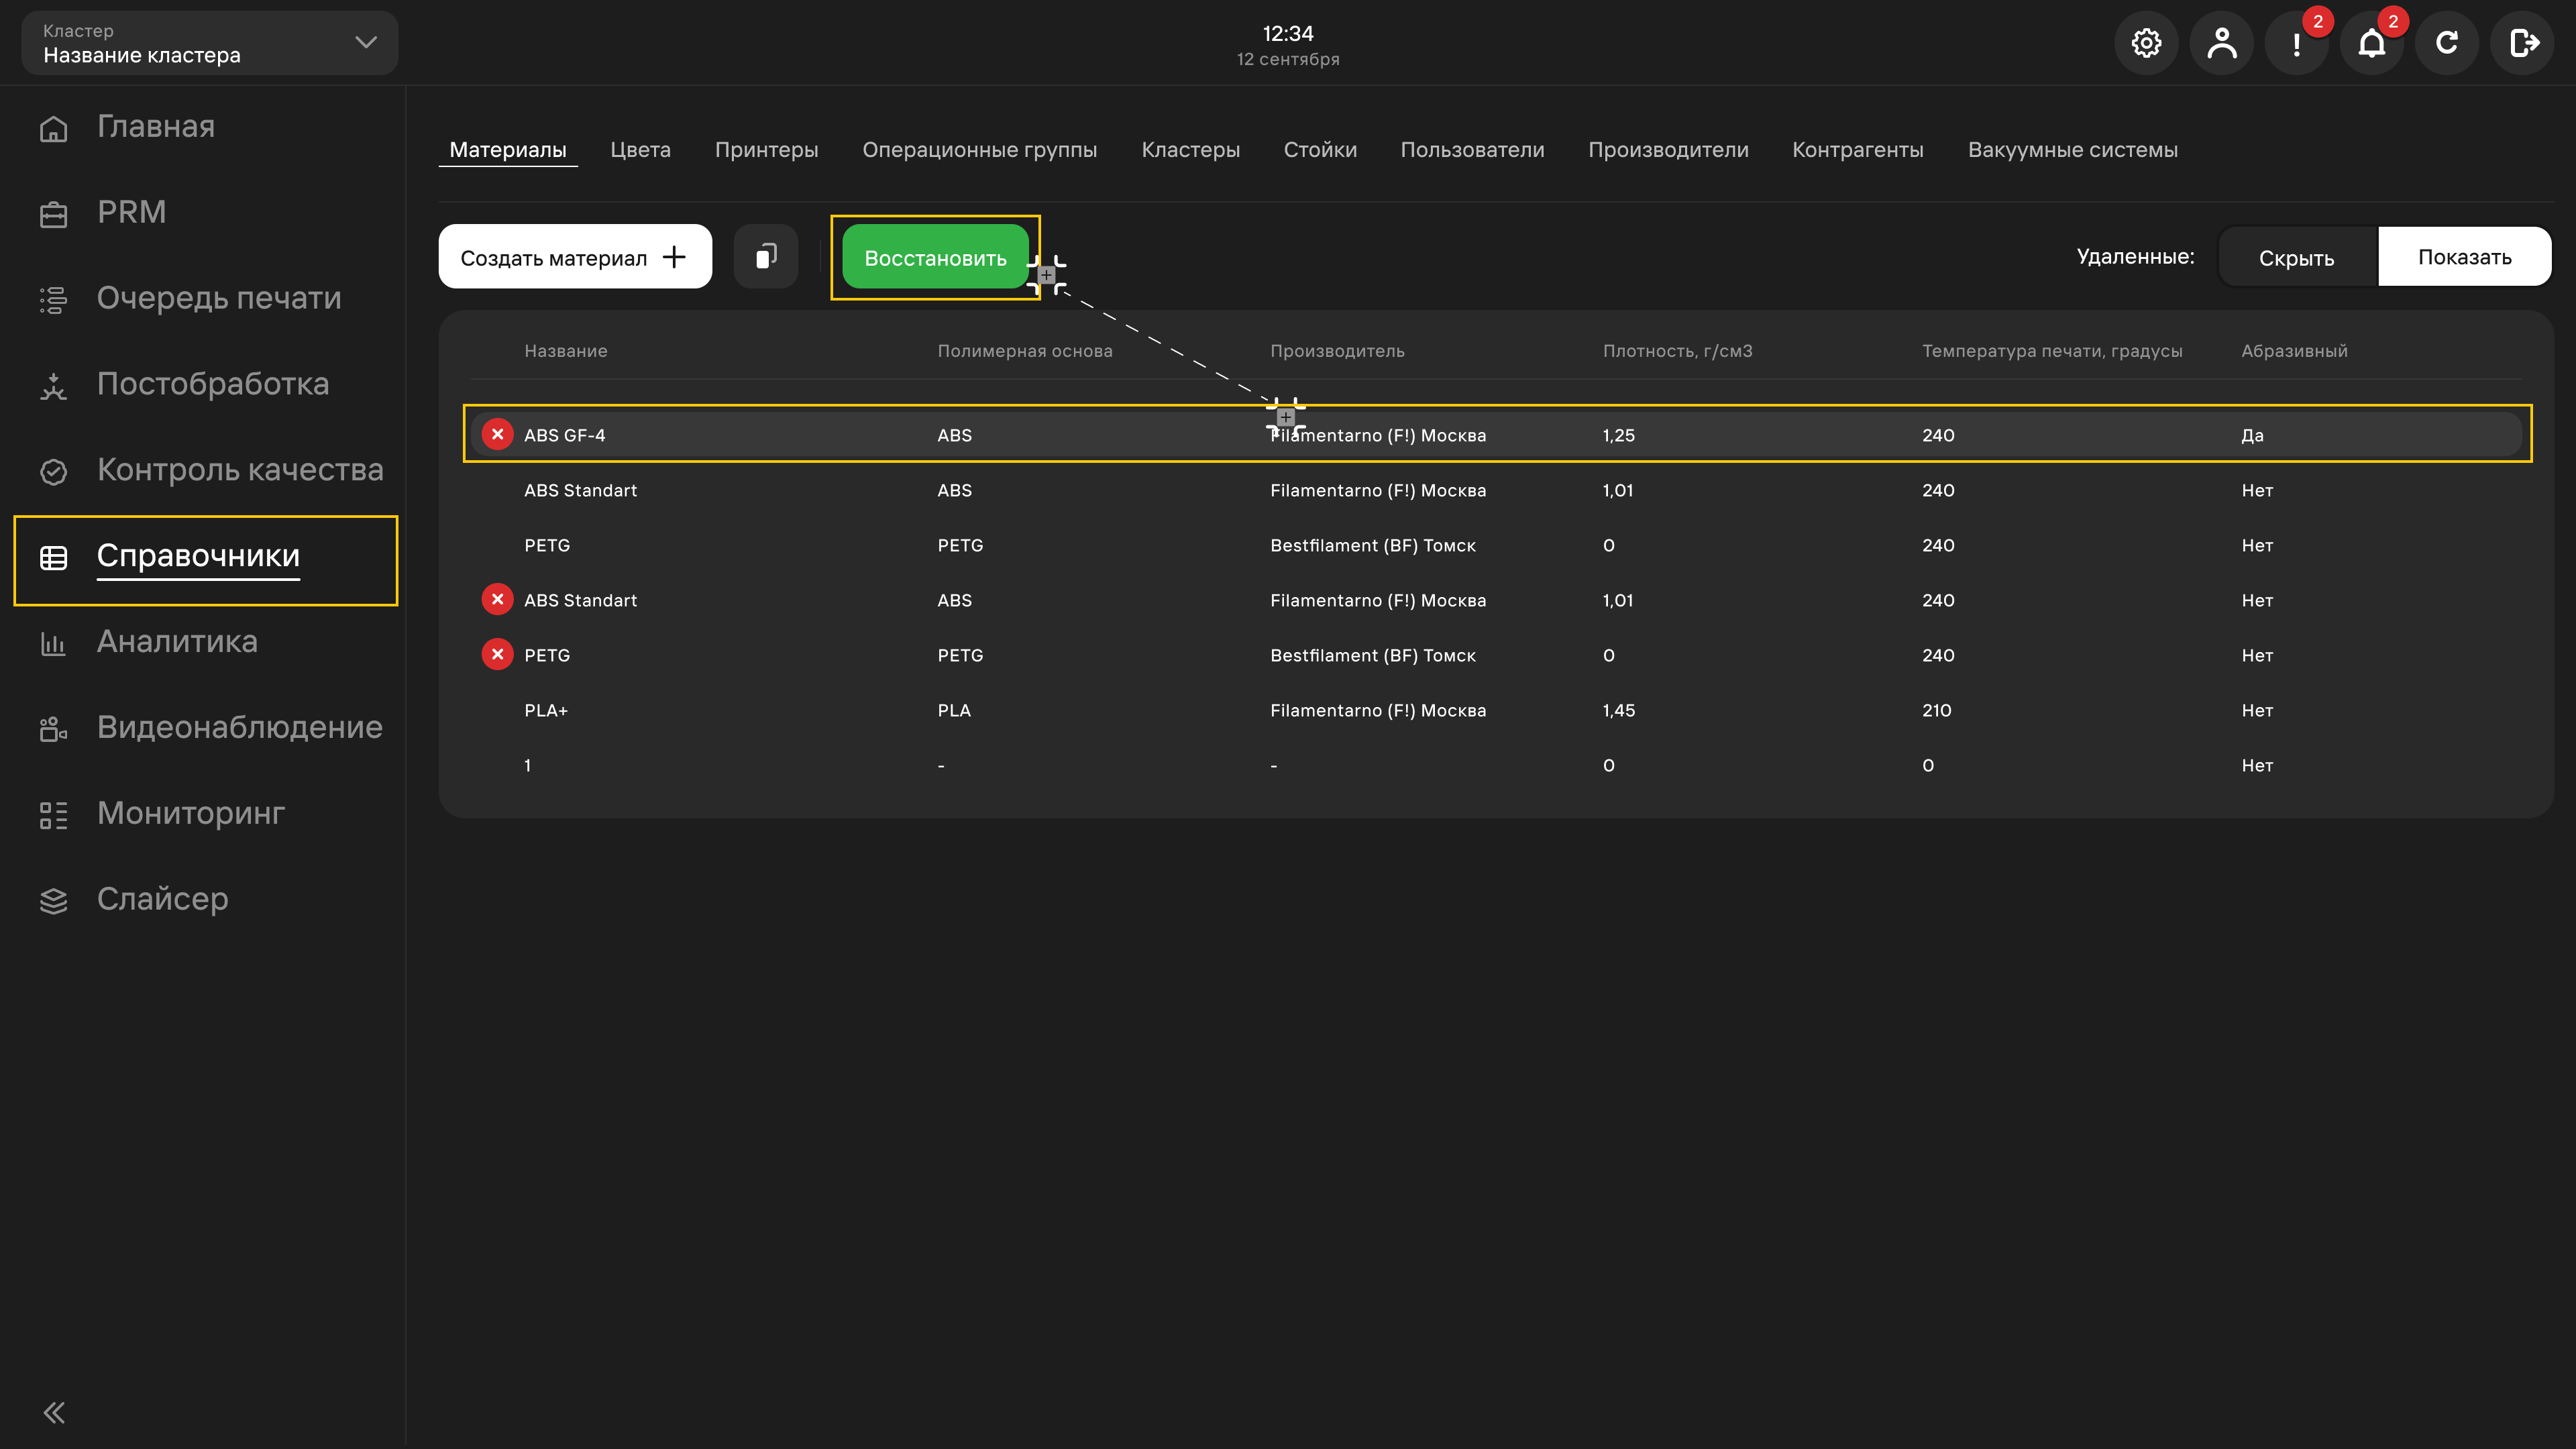The image size is (2576, 1449).
Task: Click the Мониторинг grid icon
Action: (x=54, y=815)
